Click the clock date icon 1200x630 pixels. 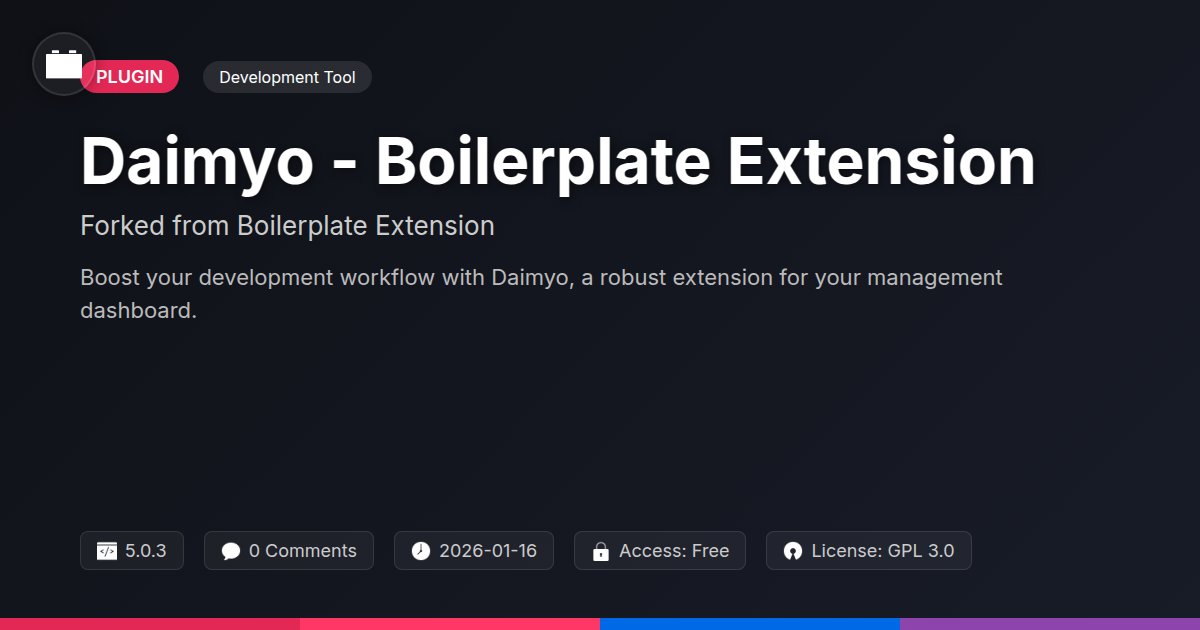(421, 551)
